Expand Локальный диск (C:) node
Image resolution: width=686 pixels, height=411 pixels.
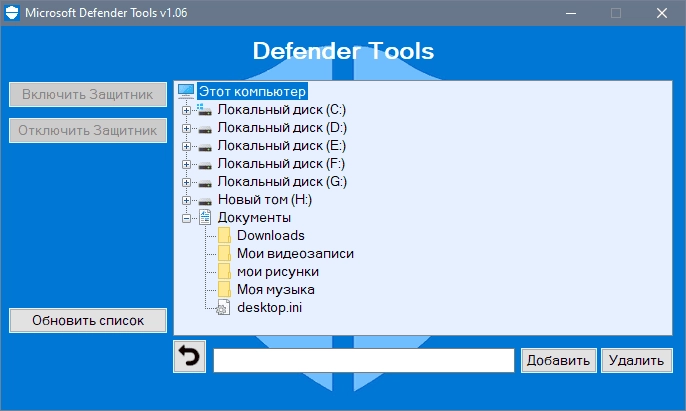tap(186, 110)
